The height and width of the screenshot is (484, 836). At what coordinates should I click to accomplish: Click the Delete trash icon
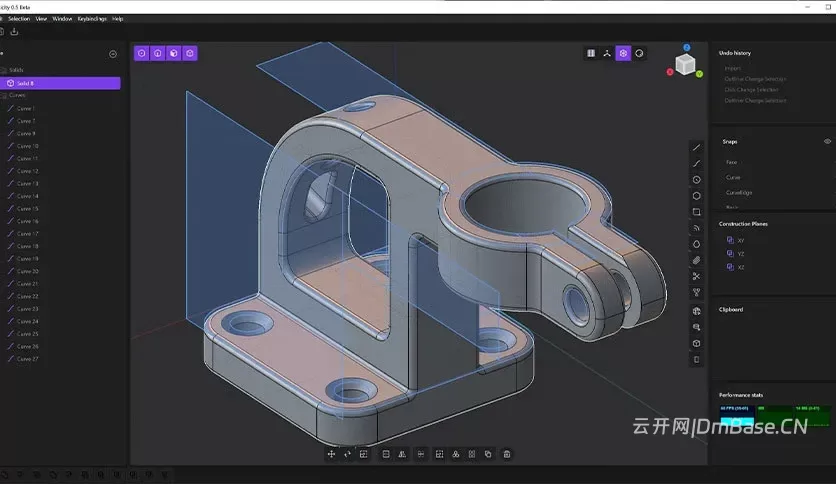(507, 454)
